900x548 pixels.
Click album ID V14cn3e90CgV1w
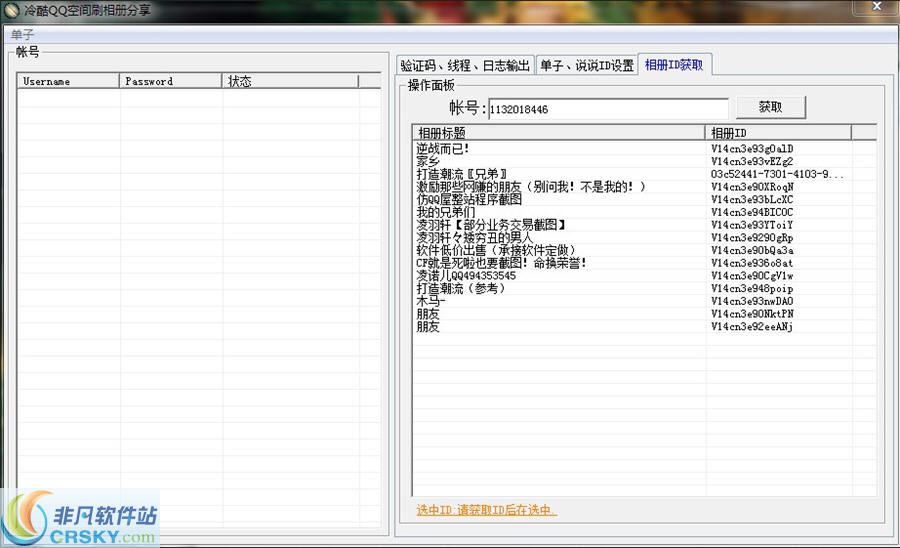(x=752, y=275)
